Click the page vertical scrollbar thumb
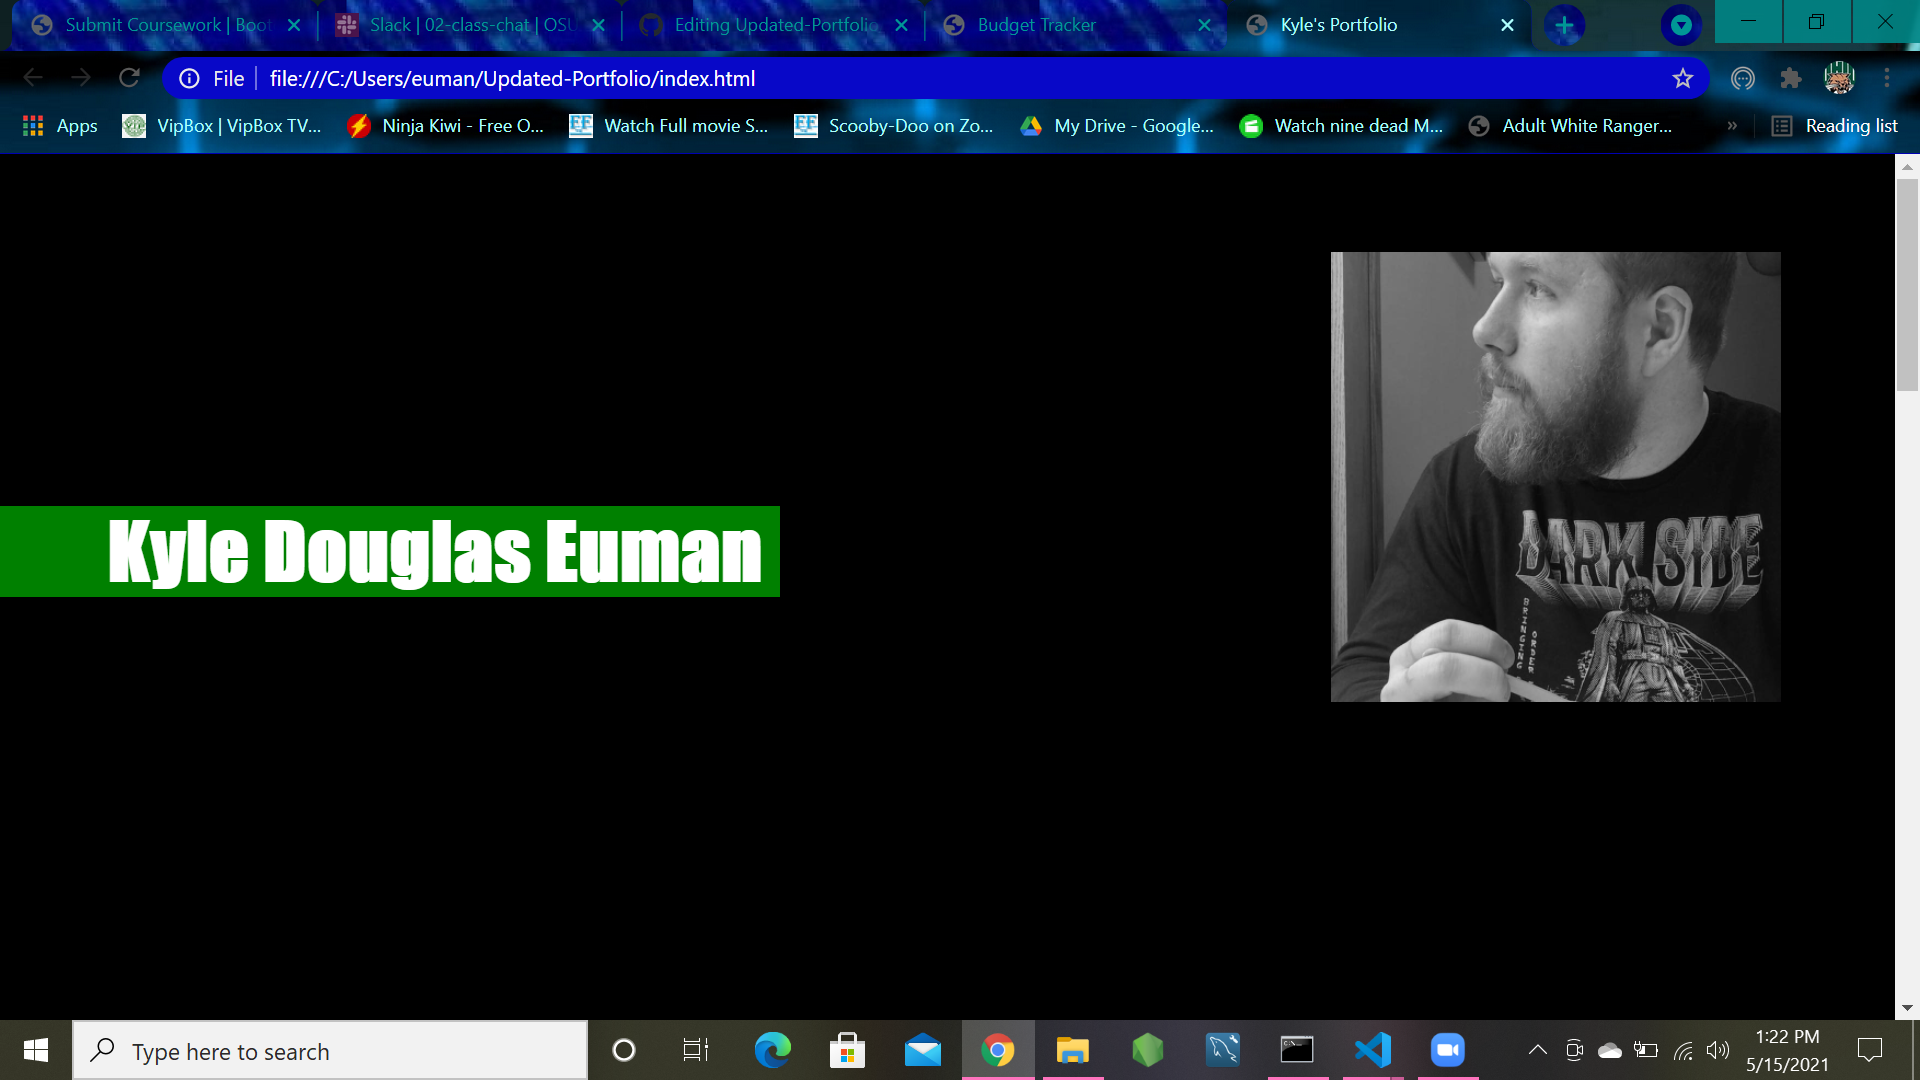This screenshot has height=1080, width=1920. [x=1907, y=285]
